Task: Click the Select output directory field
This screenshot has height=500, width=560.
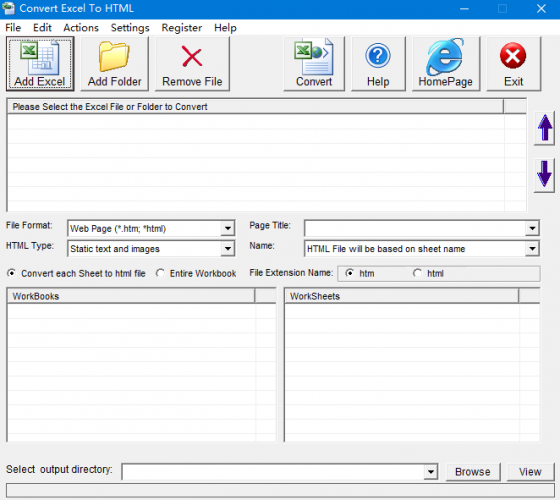Action: 273,472
